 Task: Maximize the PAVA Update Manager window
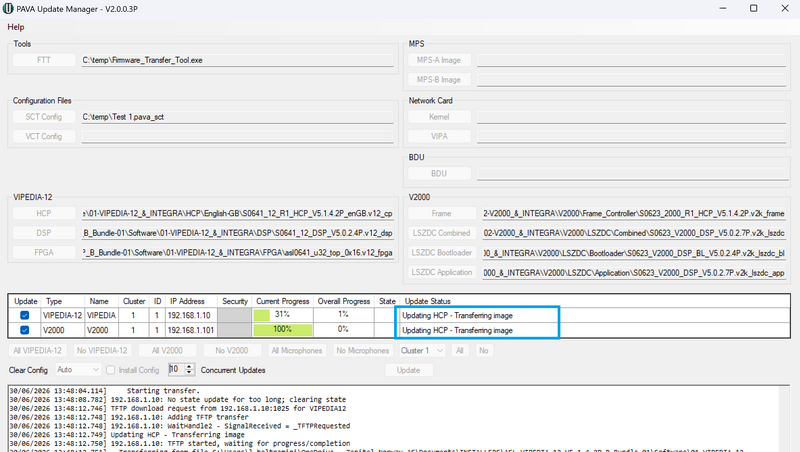754,9
